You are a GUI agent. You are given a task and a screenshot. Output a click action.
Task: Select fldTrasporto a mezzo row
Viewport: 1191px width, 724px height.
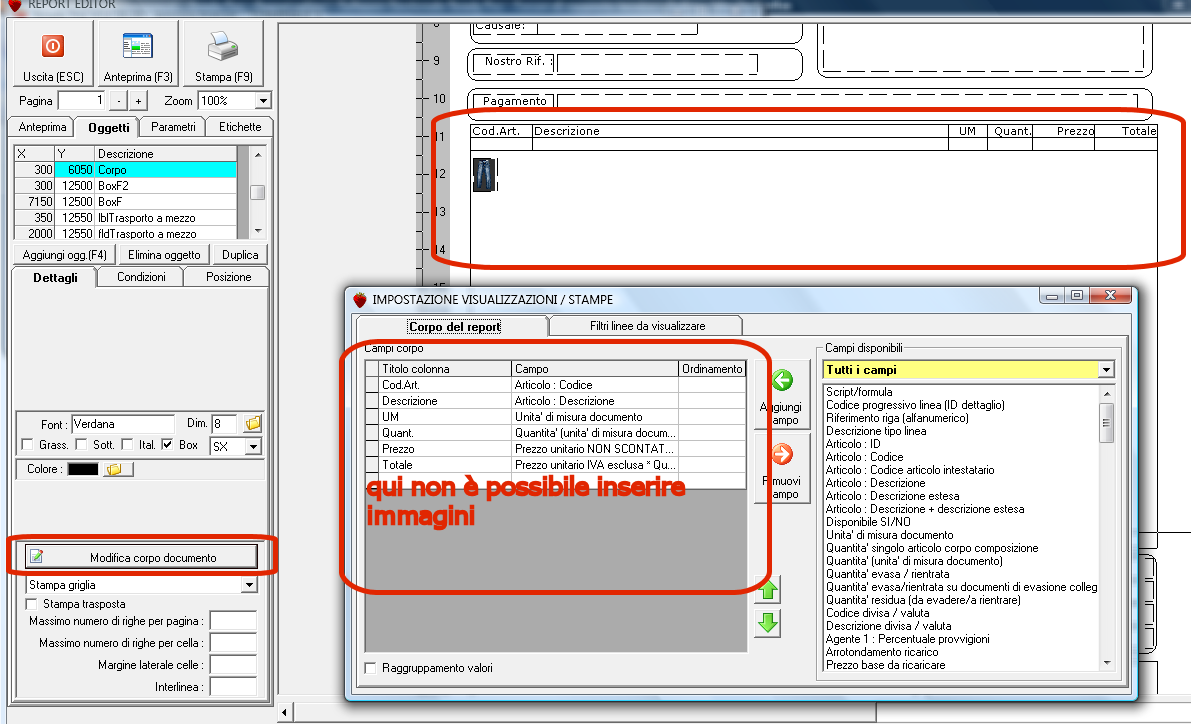(x=125, y=234)
